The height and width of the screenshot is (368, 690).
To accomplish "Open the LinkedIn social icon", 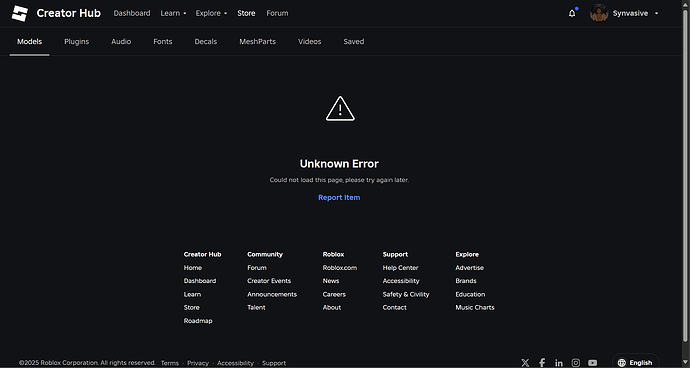I will [559, 363].
